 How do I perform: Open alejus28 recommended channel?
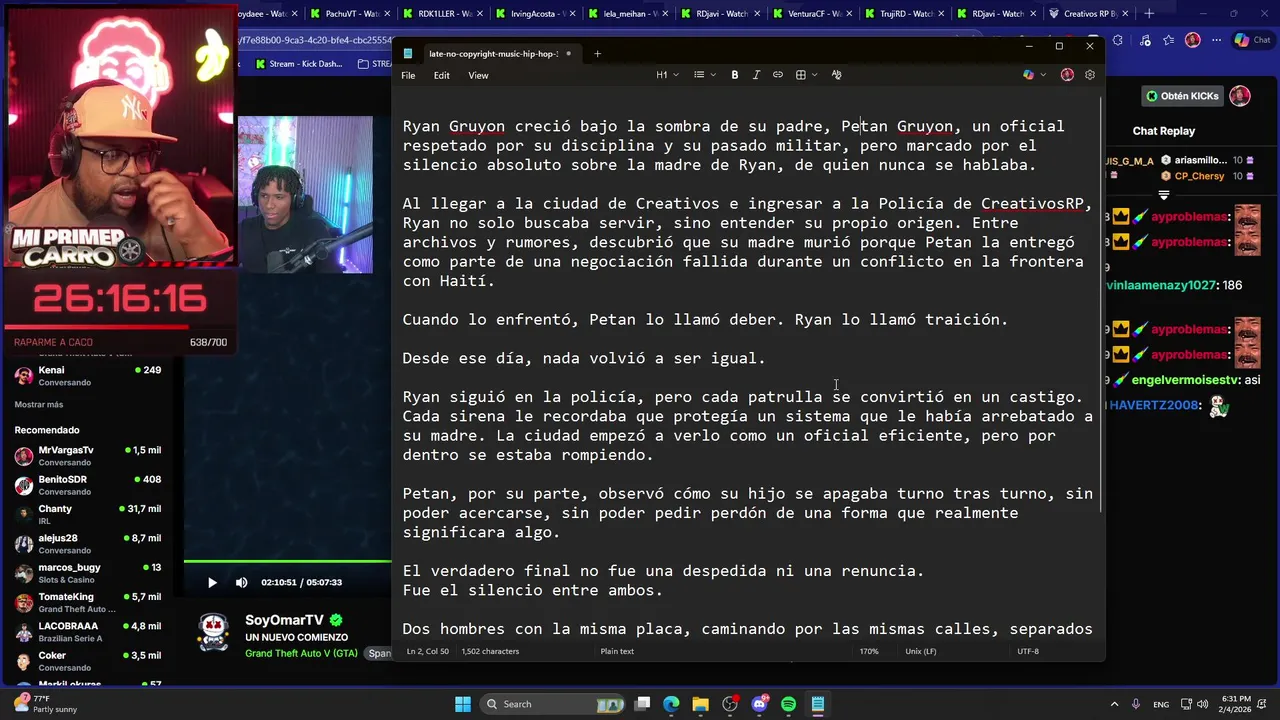88,544
